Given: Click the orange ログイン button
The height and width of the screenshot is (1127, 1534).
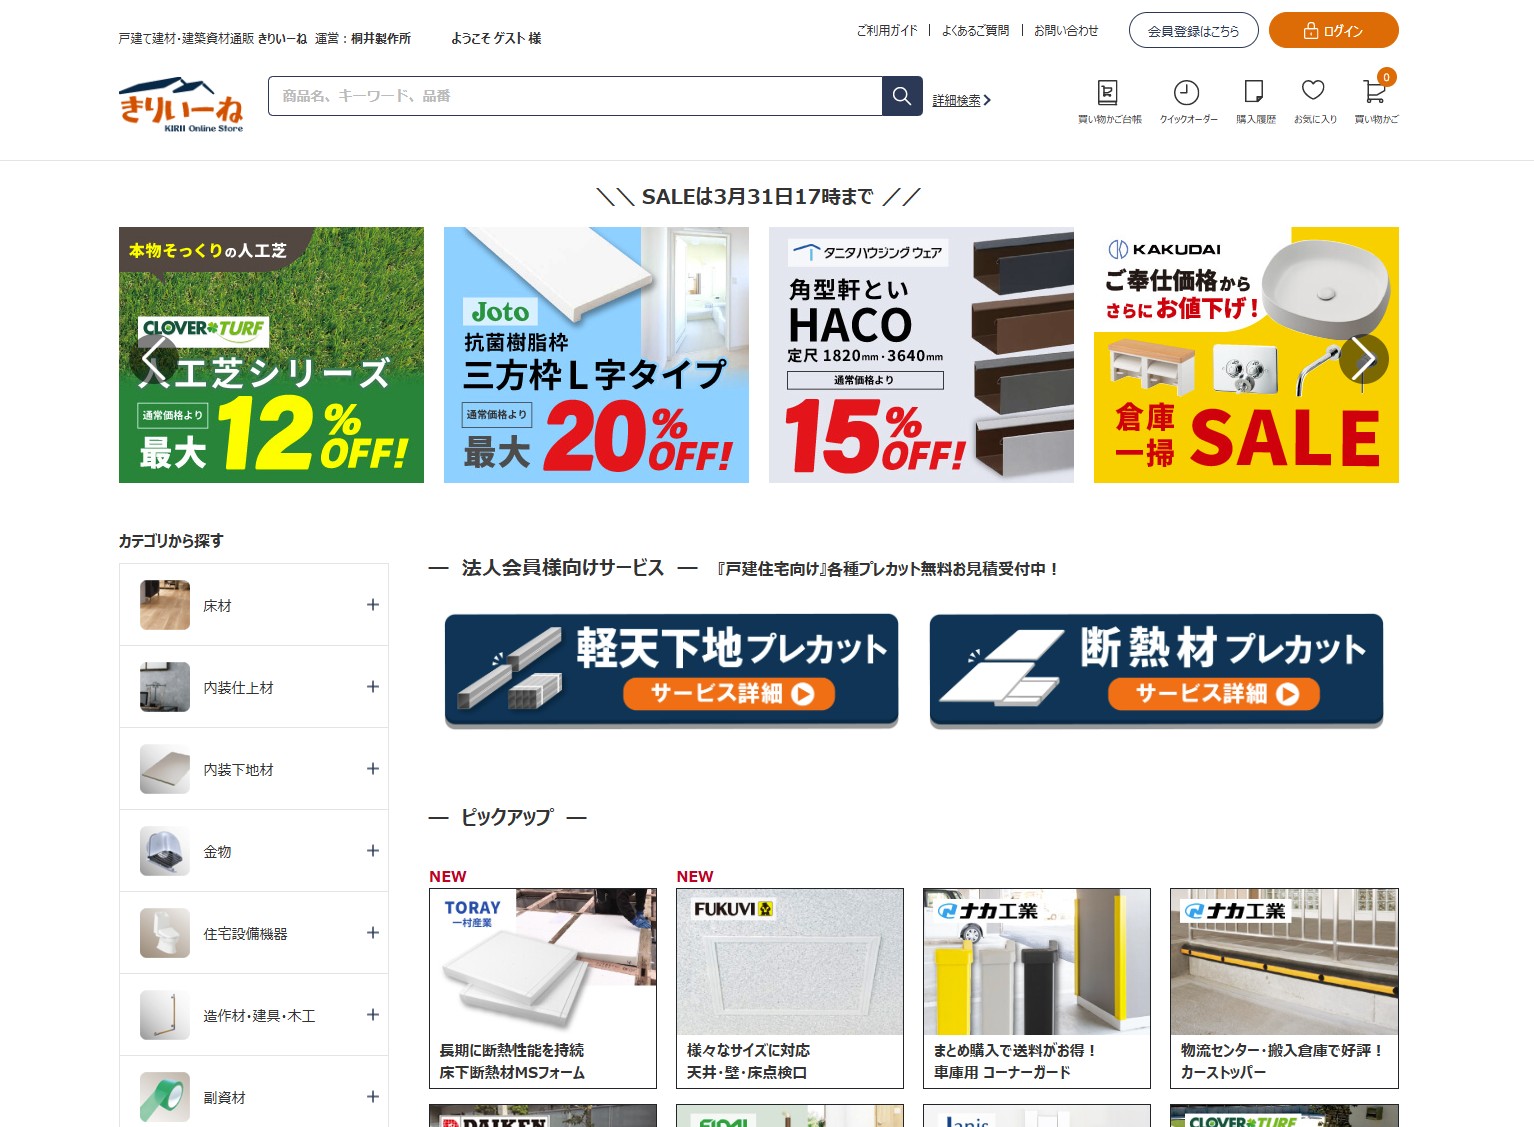Looking at the screenshot, I should tap(1333, 31).
